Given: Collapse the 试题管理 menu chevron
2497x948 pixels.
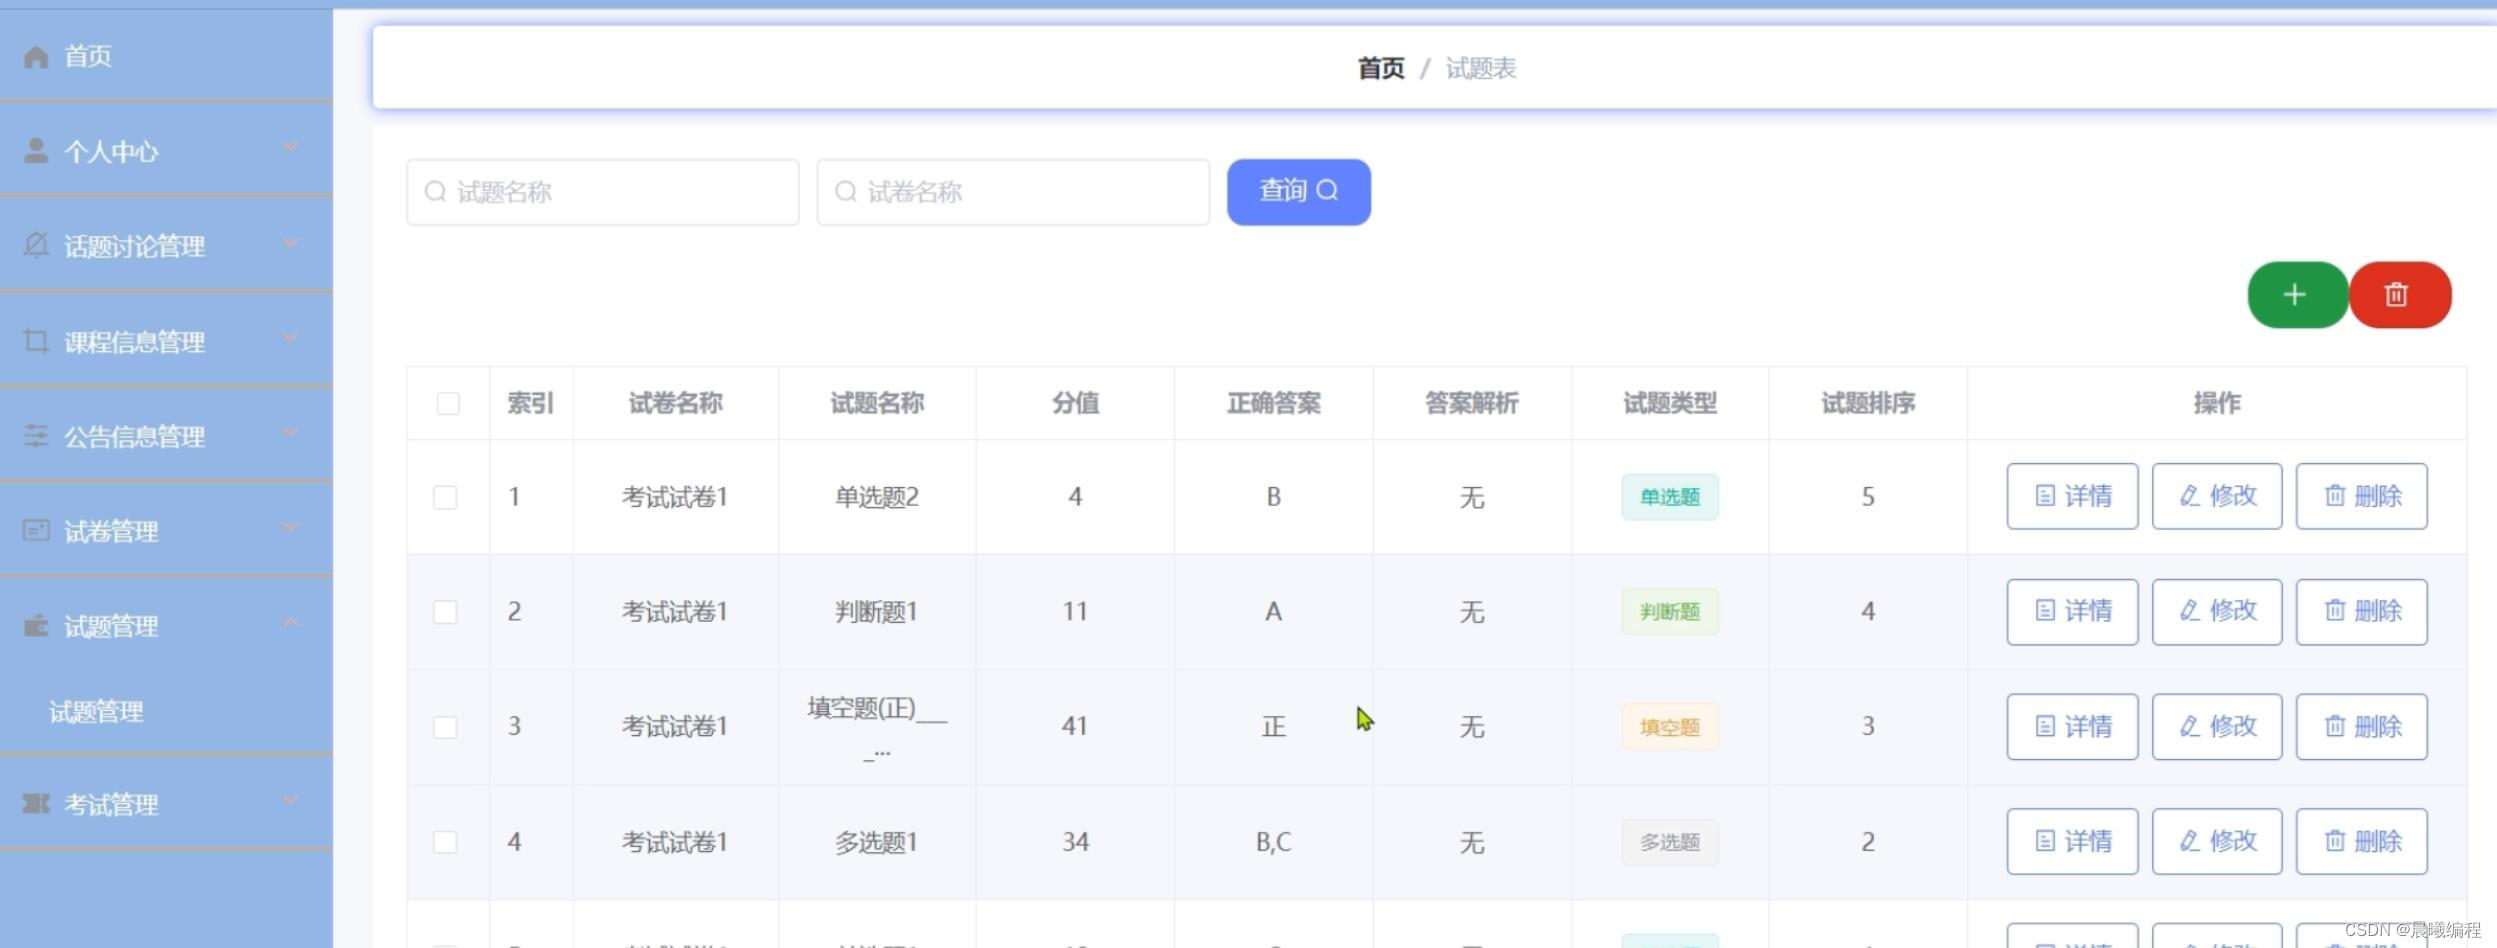Looking at the screenshot, I should 290,623.
